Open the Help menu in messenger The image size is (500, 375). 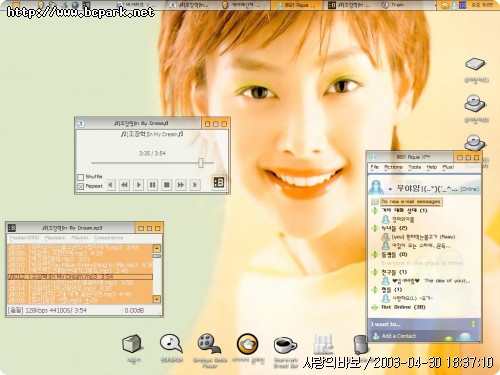tap(432, 167)
